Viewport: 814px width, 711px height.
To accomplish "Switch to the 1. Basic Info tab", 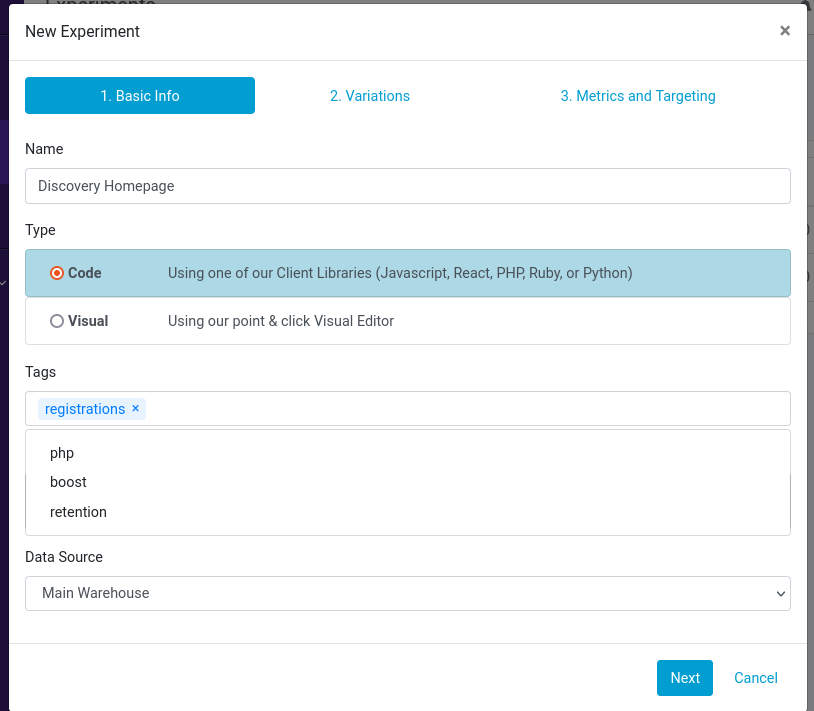I will click(140, 96).
